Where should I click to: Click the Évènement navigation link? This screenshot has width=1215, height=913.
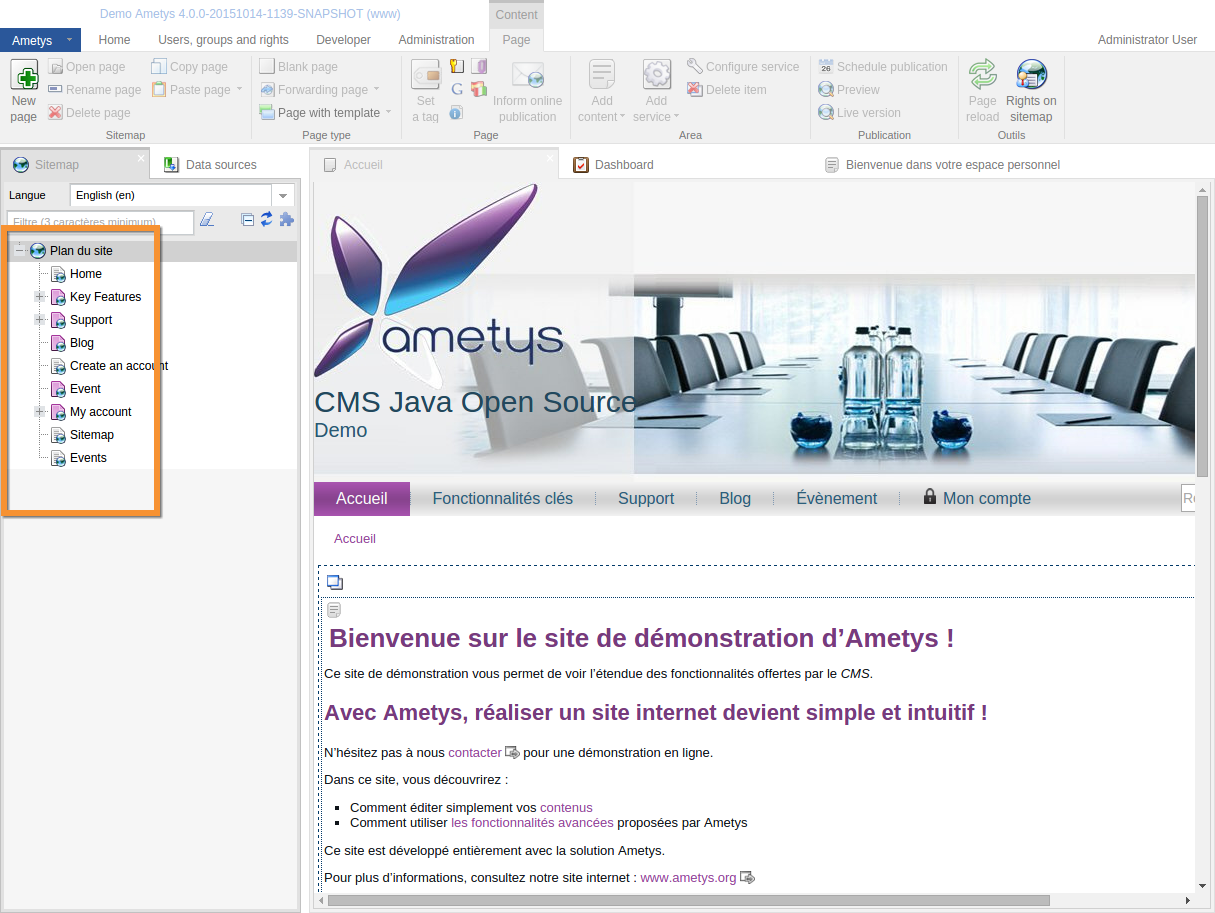(x=837, y=498)
